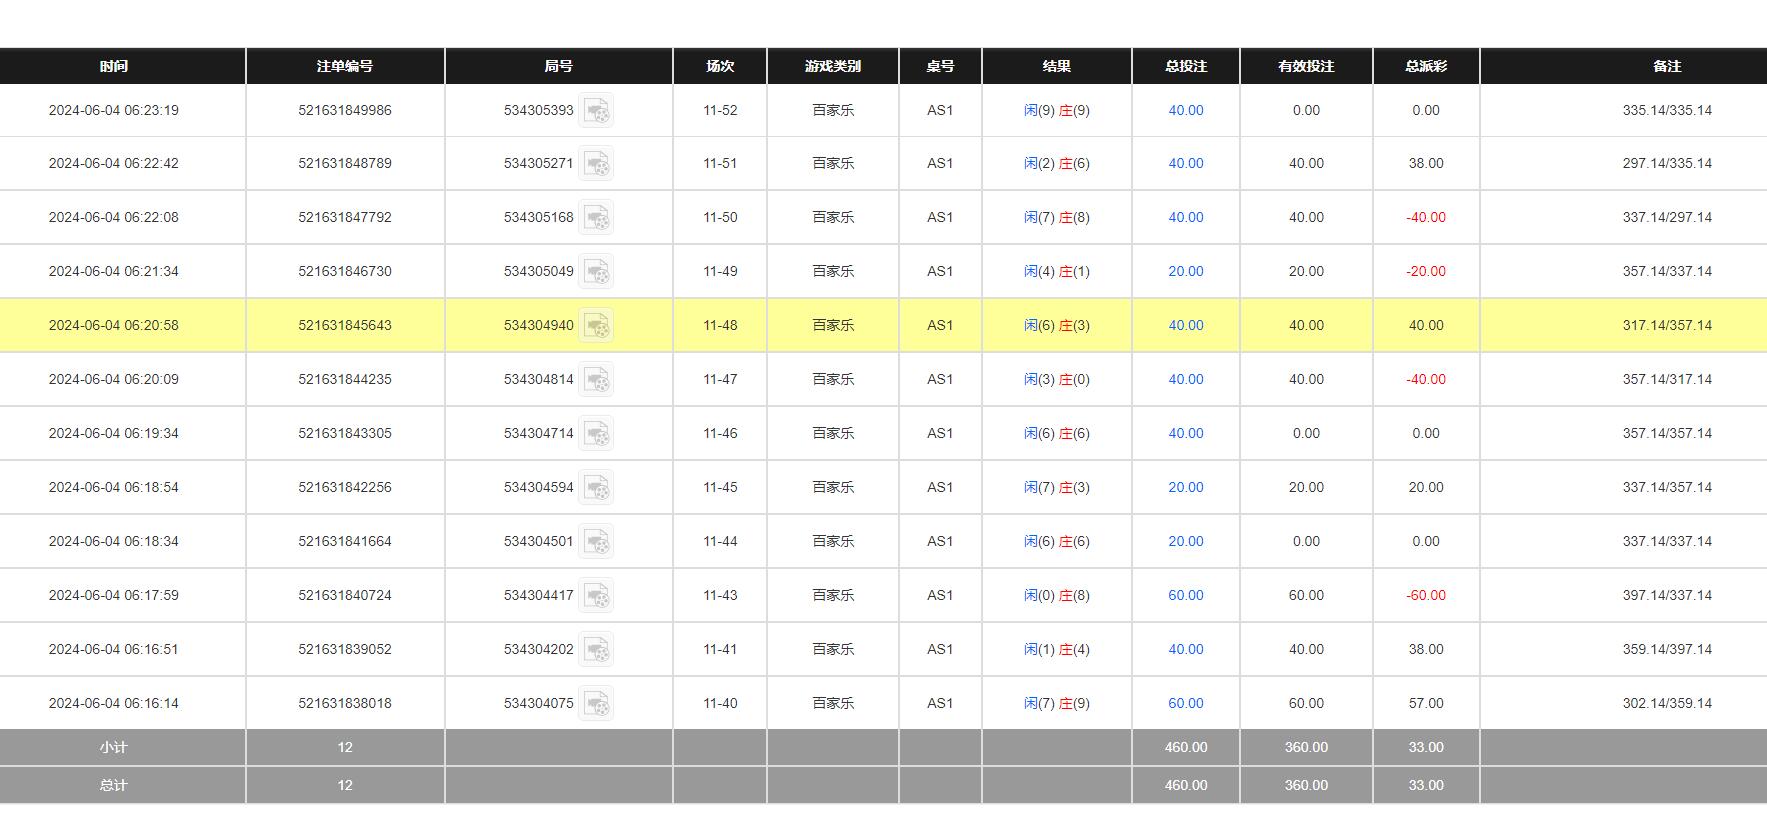Click replay icon next to 534304594
This screenshot has height=825, width=1767.
coord(596,488)
